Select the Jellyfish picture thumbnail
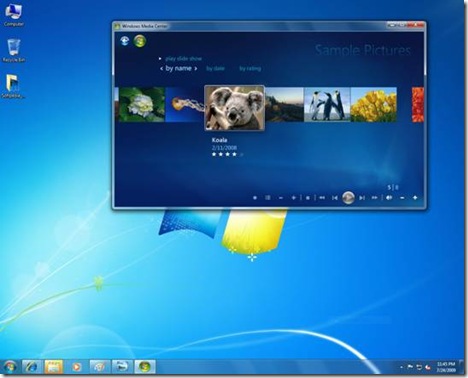The image size is (468, 378). pyautogui.click(x=185, y=104)
